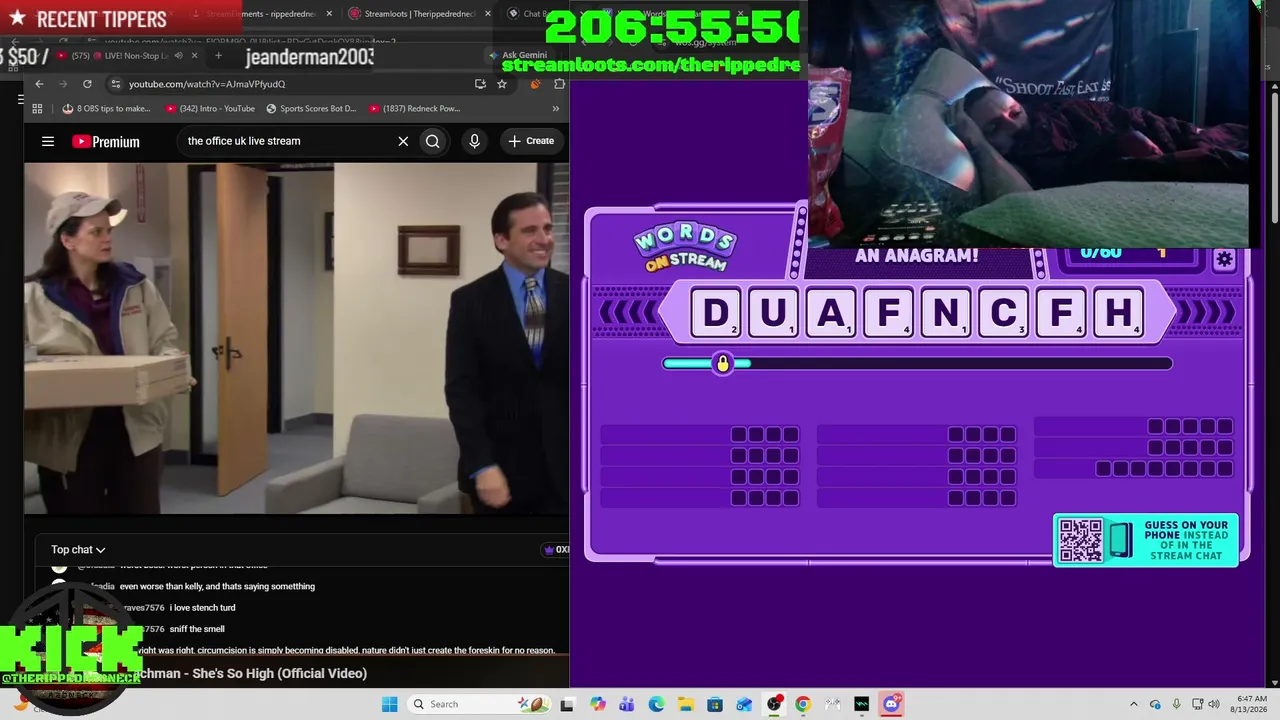Screen dimensions: 1280x720
Task: Go back in the Chrome browser
Action: click(39, 84)
